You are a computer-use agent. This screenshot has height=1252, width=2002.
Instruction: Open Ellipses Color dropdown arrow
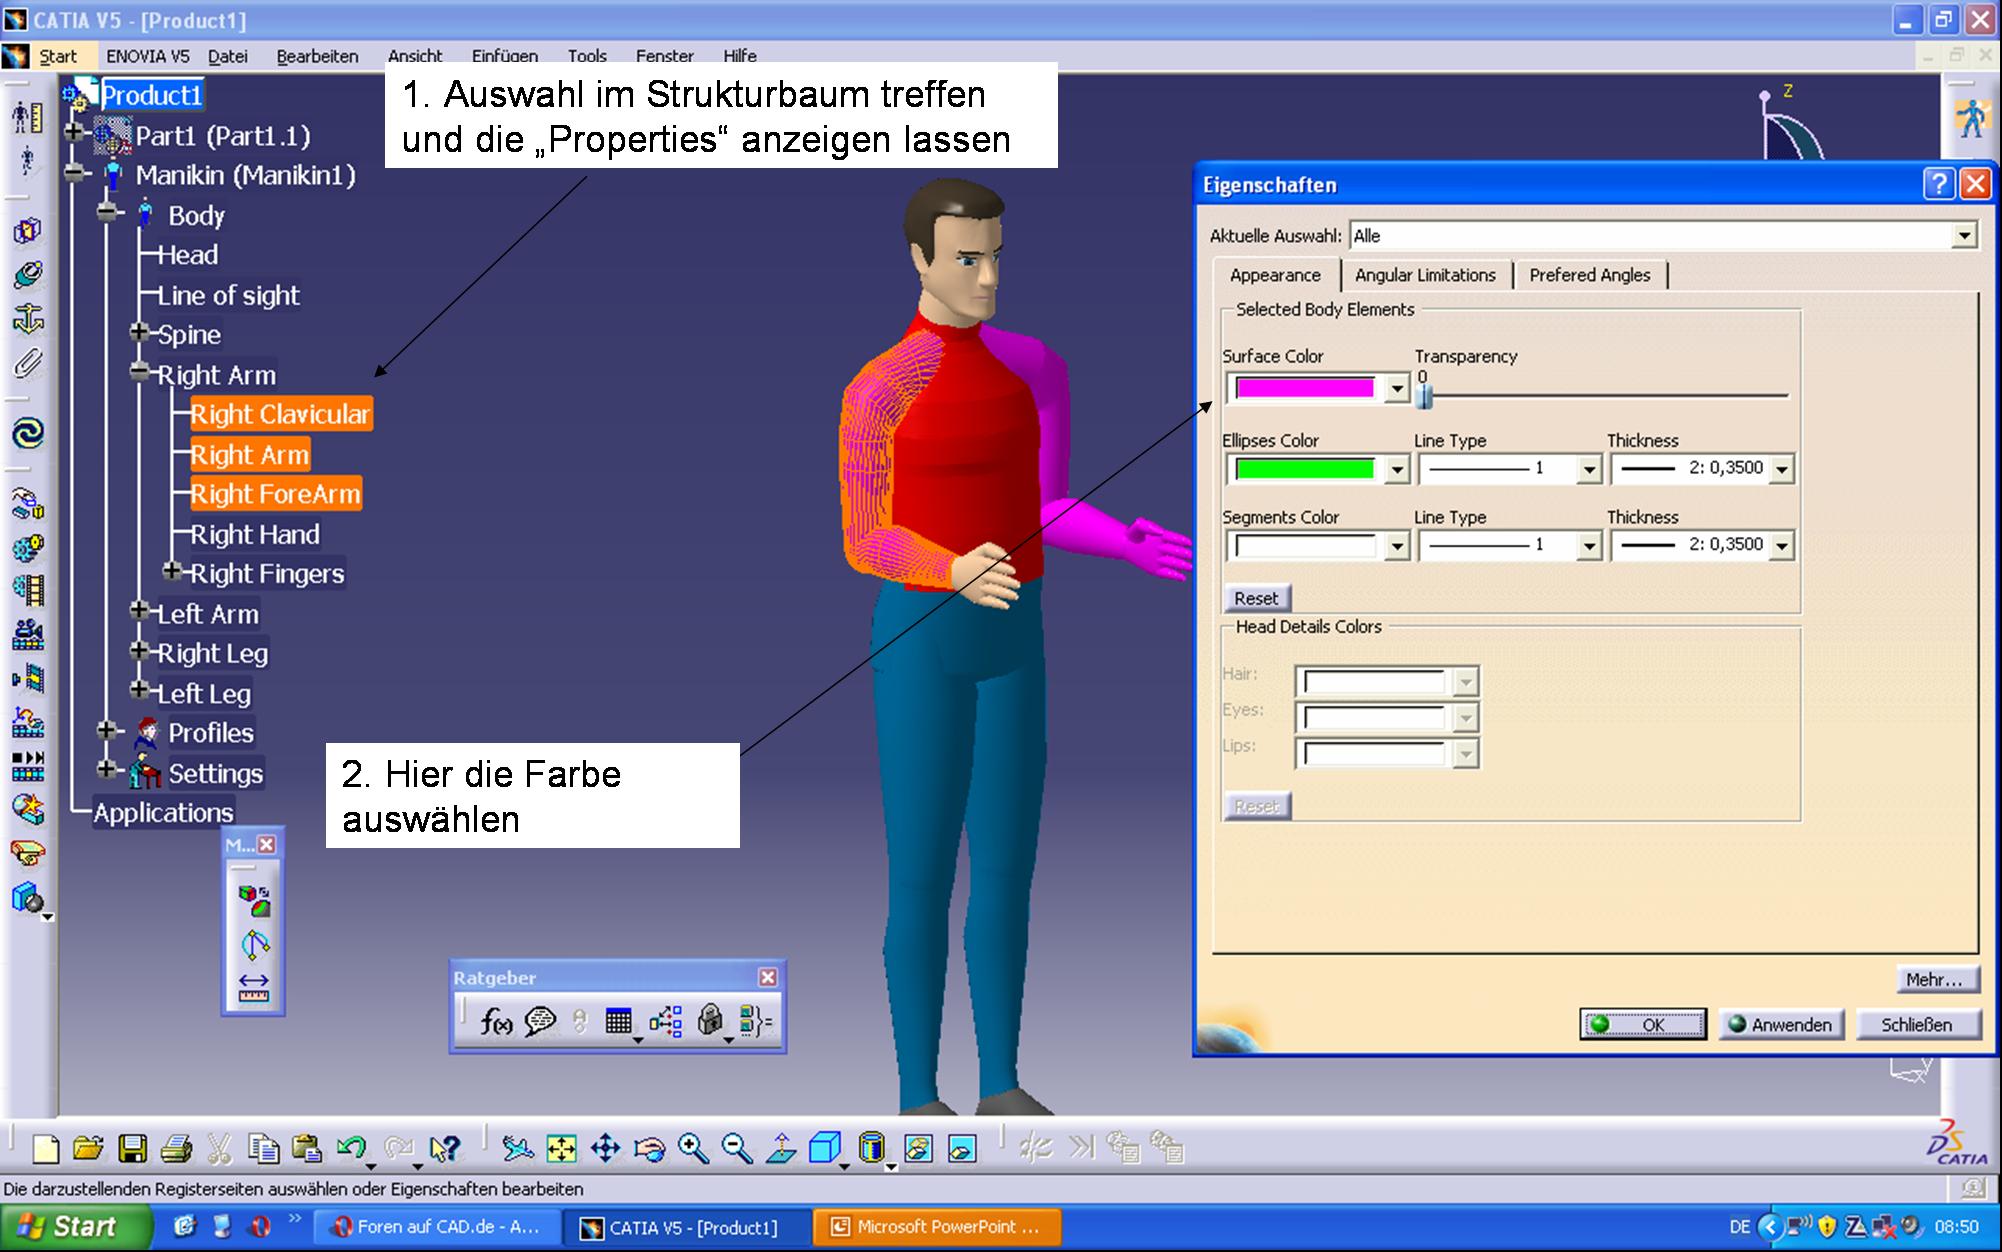tap(1397, 469)
